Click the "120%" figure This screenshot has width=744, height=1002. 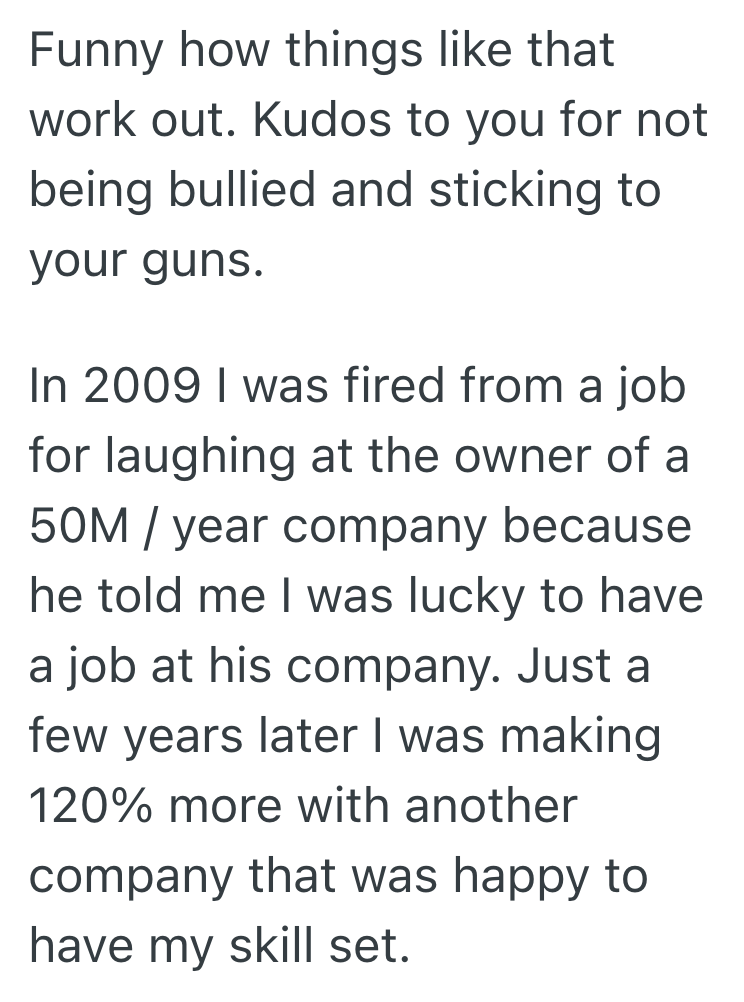(x=93, y=806)
